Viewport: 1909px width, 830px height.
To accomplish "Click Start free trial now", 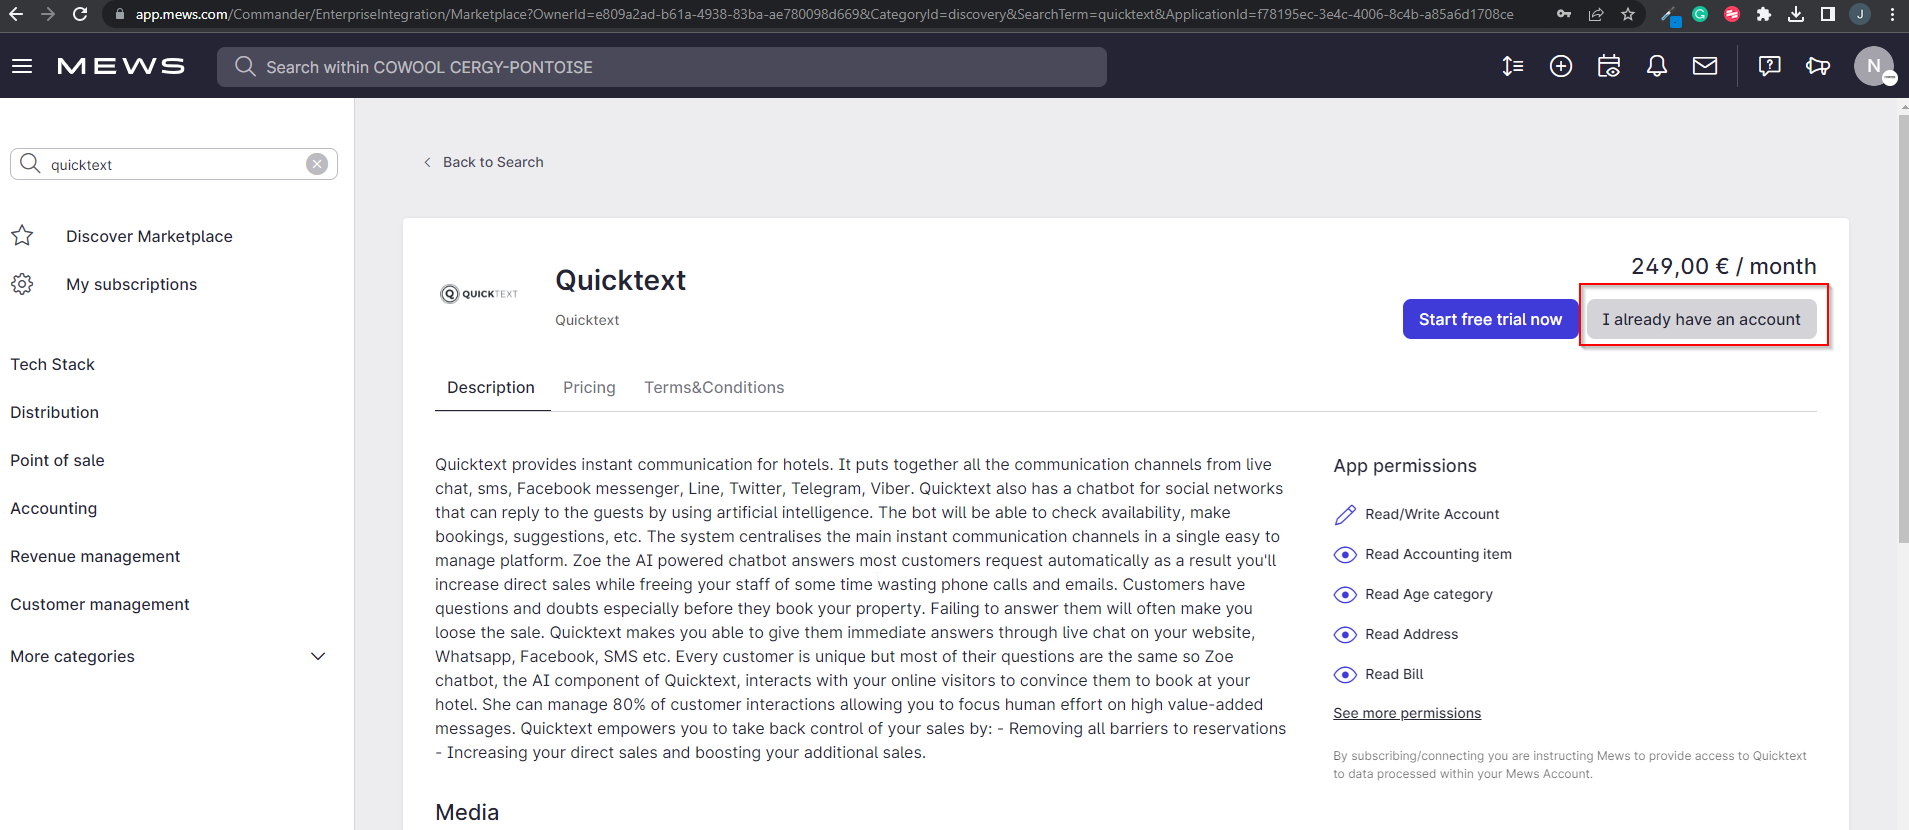I will coord(1489,319).
